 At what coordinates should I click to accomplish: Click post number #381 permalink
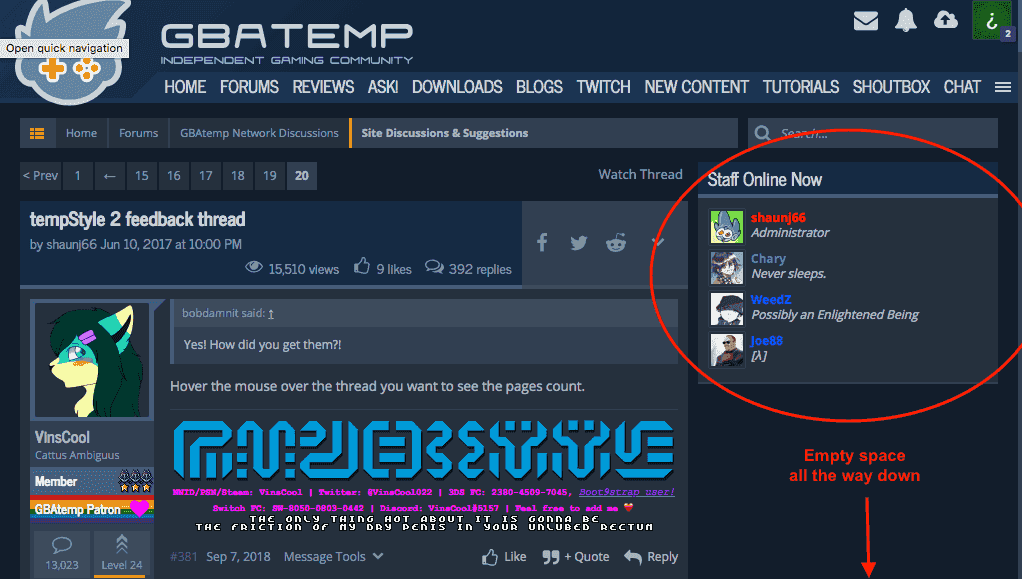[184, 557]
